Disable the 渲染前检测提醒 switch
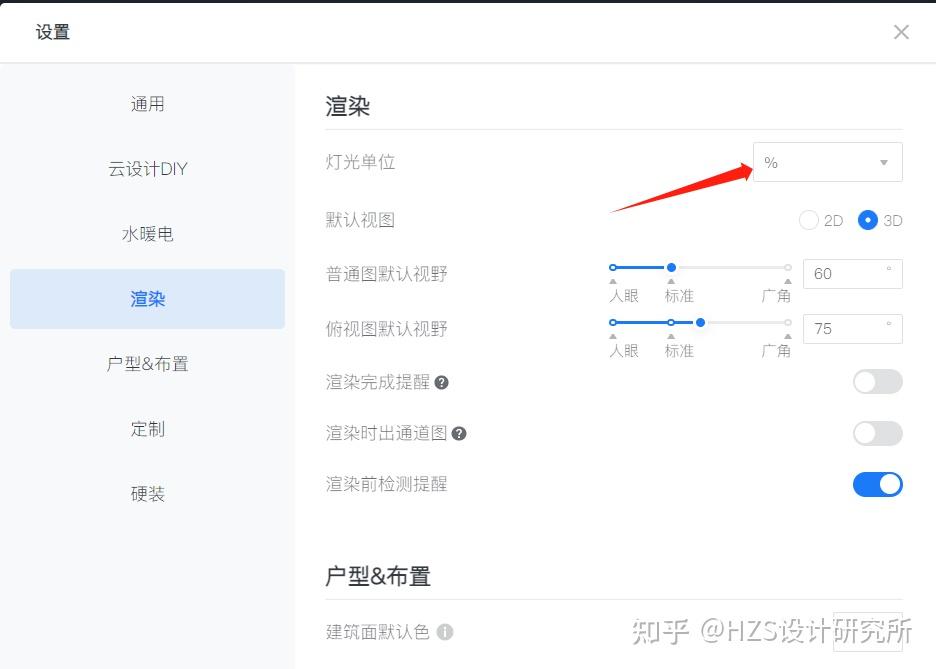936x669 pixels. 877,485
